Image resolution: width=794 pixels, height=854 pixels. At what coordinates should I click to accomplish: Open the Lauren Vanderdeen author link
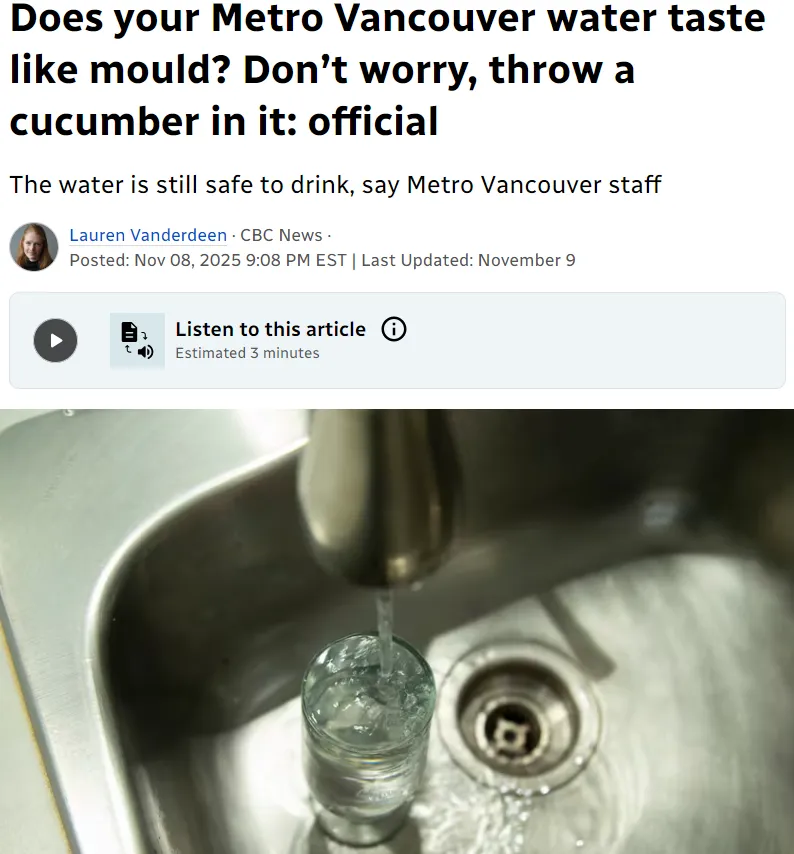pyautogui.click(x=148, y=235)
